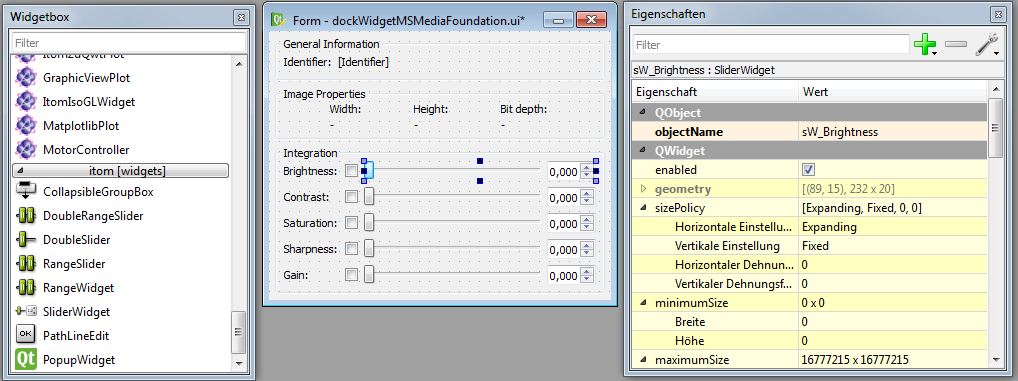Click the Contrast spinbox value 0,000
Image resolution: width=1018 pixels, height=381 pixels.
click(x=563, y=198)
